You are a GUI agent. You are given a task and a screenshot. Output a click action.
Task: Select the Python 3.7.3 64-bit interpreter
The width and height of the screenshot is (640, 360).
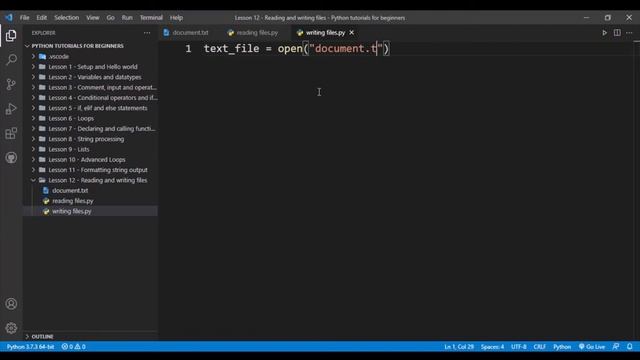30,347
